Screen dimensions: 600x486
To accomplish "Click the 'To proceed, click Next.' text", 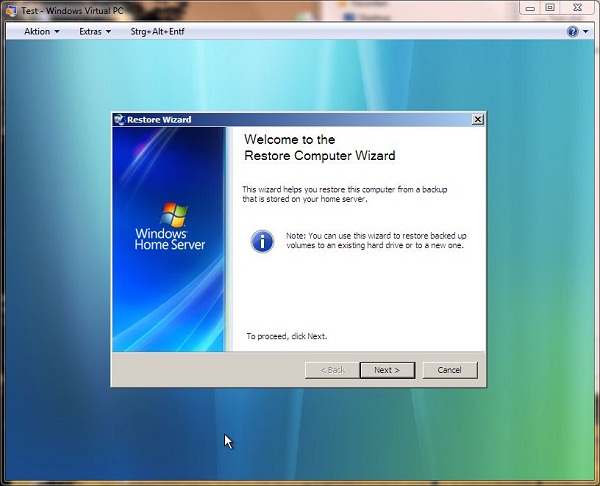I will 286,336.
